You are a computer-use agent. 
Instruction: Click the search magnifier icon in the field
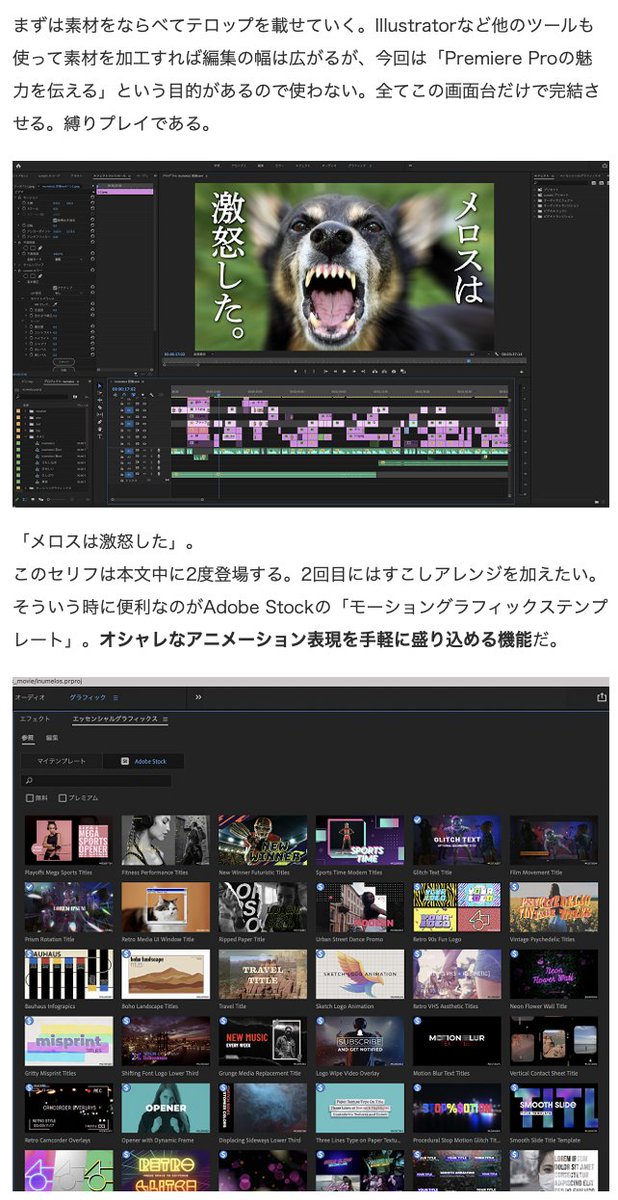tap(30, 780)
